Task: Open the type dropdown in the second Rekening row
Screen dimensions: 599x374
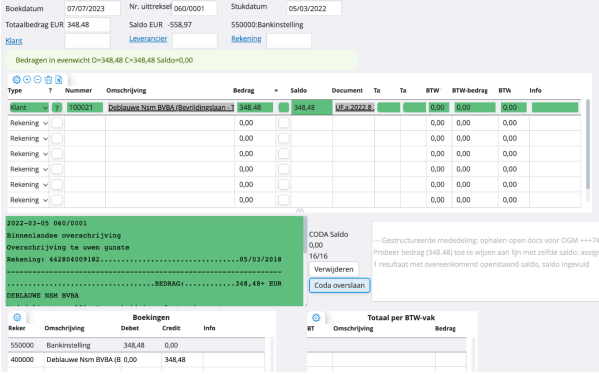Action: point(29,138)
